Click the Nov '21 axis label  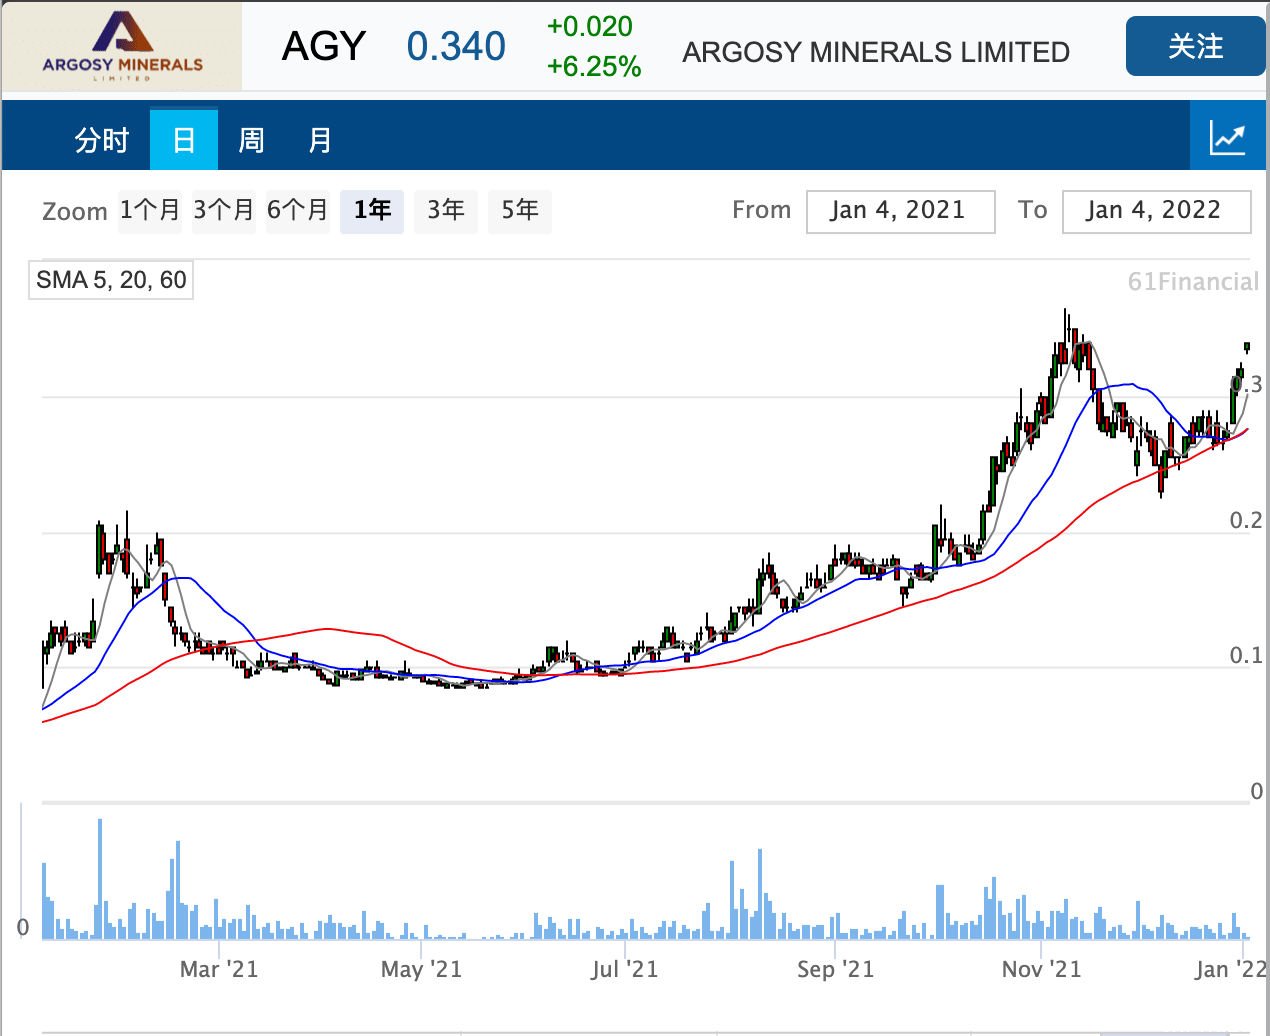pos(1041,969)
